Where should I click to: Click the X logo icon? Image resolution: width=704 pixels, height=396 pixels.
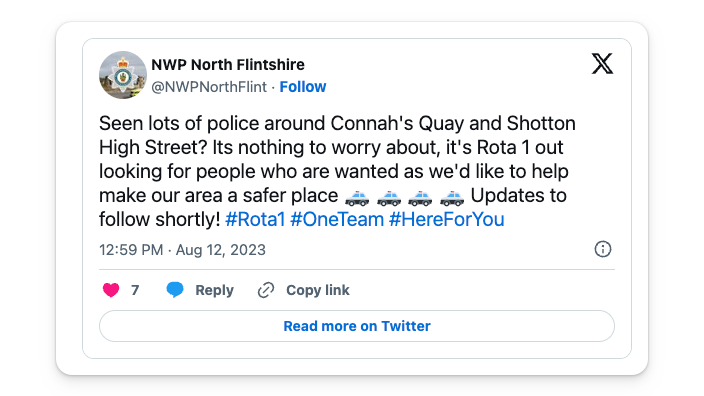[x=602, y=63]
